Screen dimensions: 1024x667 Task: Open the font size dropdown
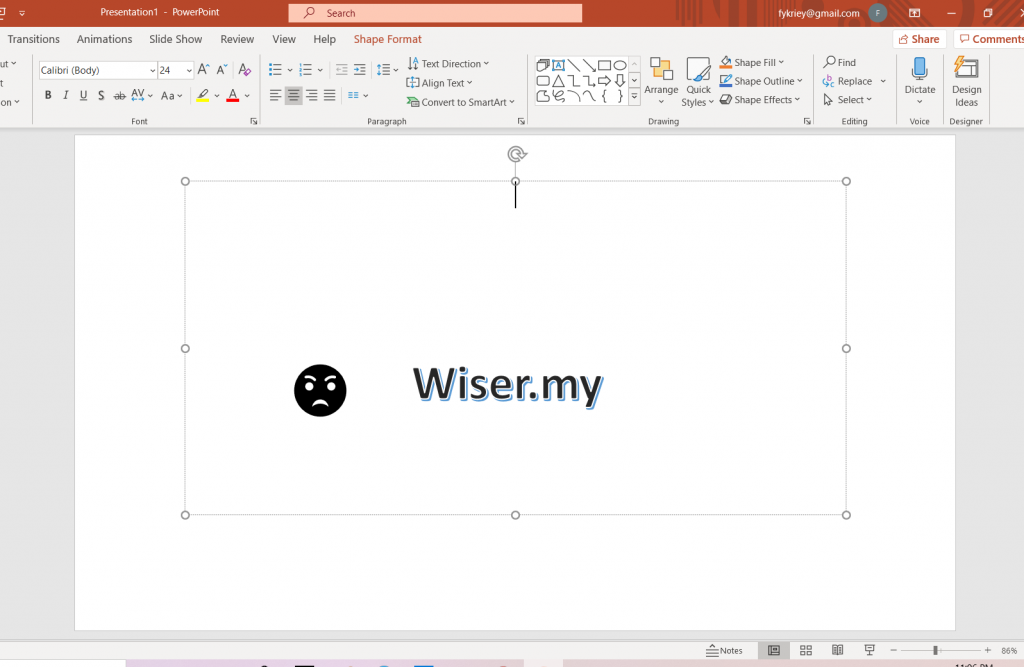(x=189, y=70)
